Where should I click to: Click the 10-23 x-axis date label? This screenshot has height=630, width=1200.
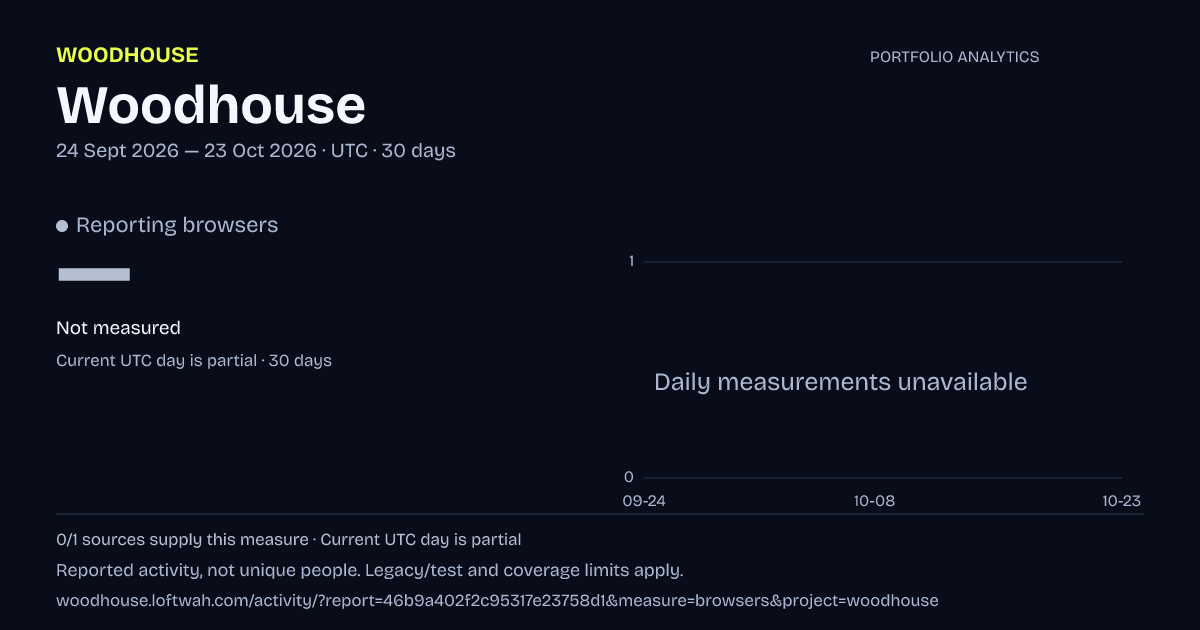point(1121,502)
